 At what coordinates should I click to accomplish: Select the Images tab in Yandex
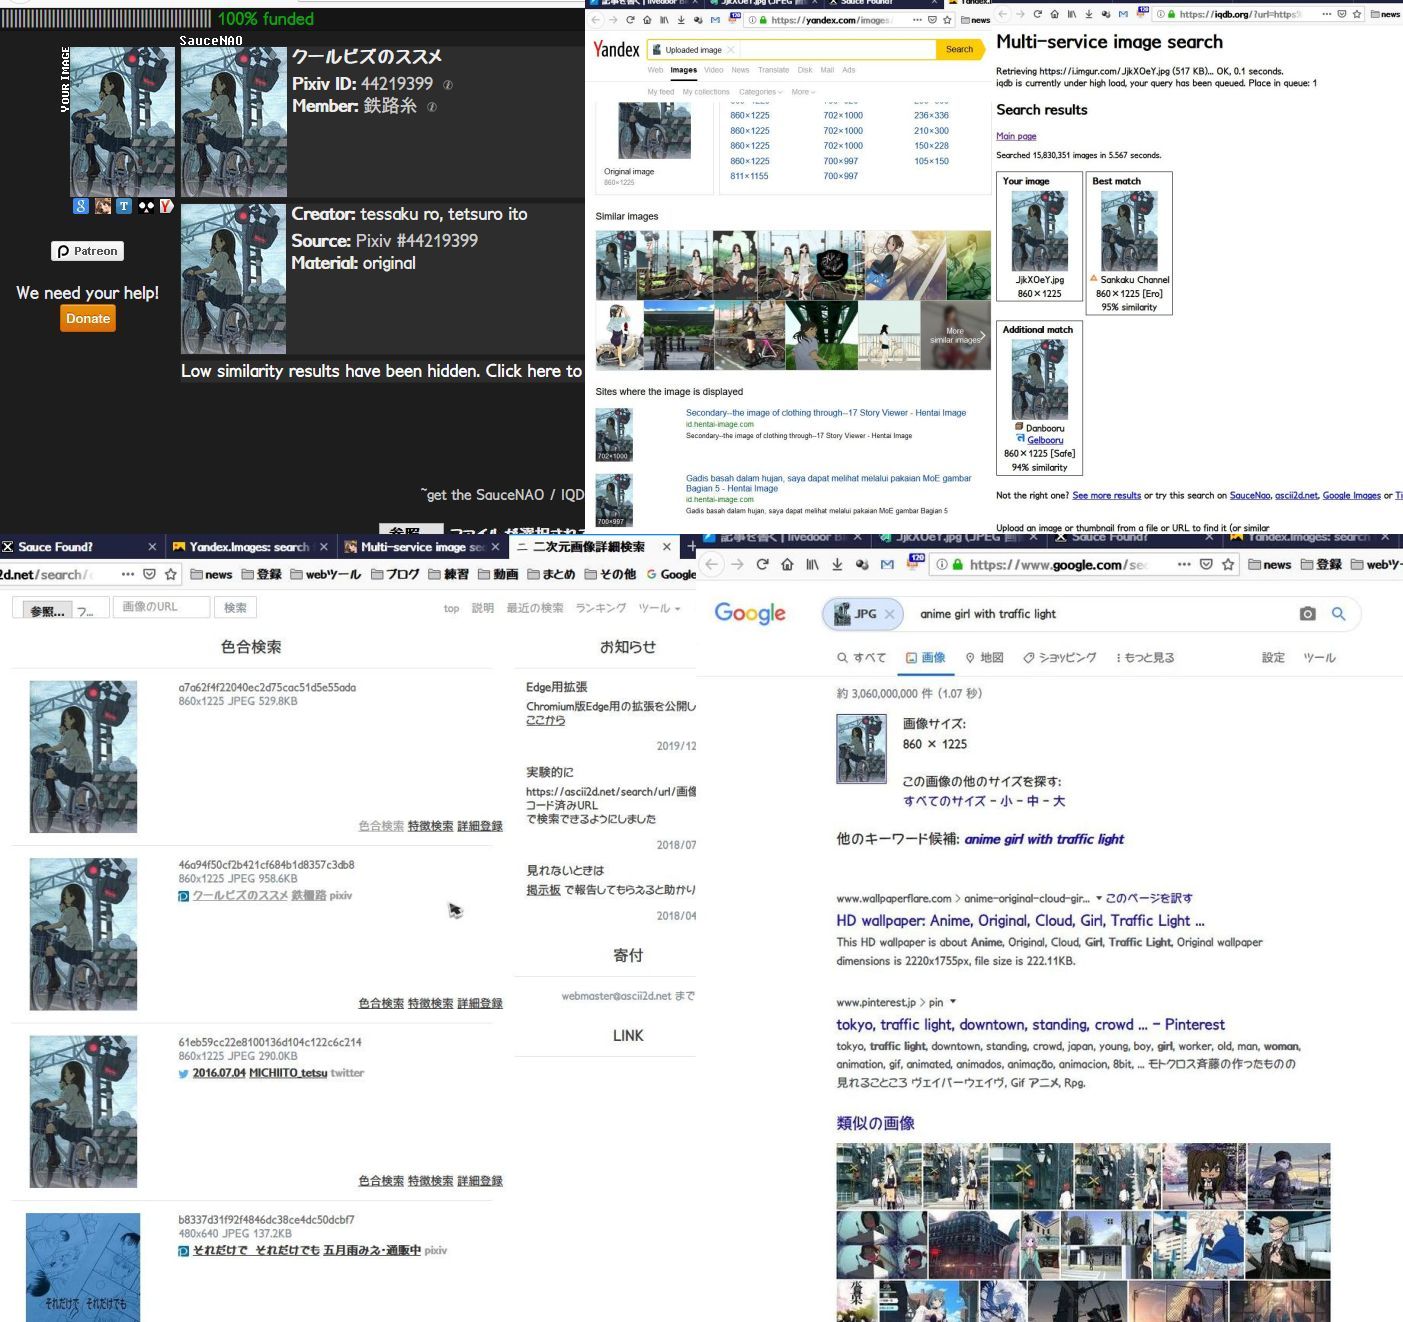point(684,70)
